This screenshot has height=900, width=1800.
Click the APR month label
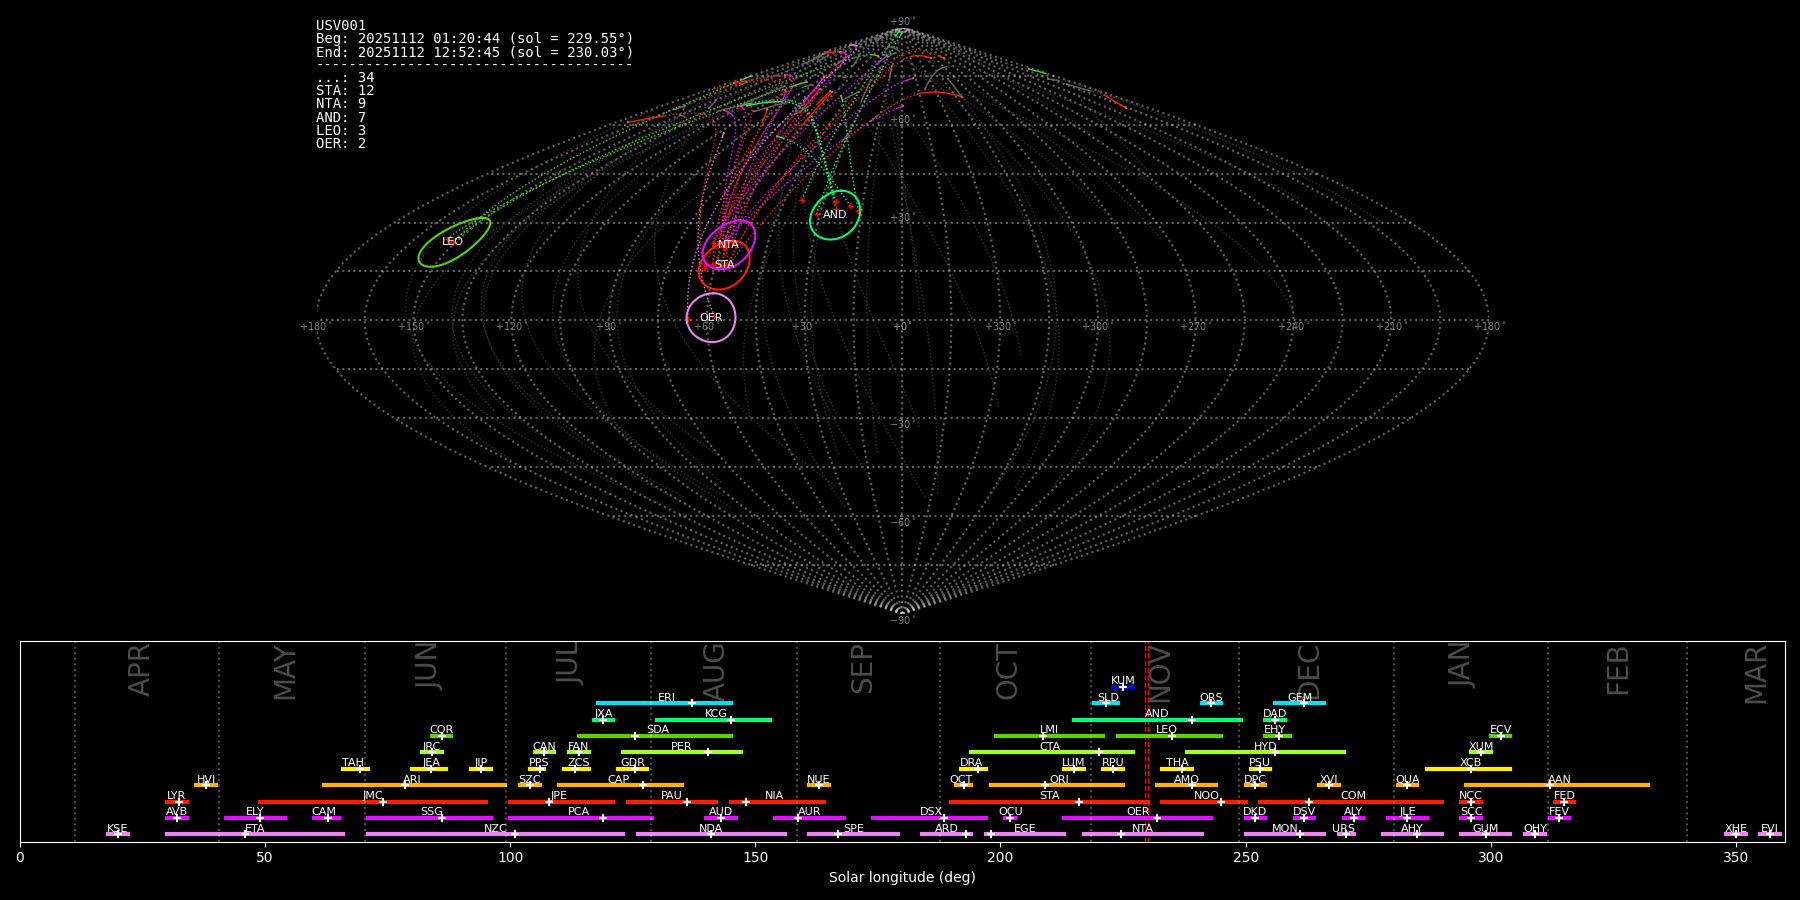(139, 670)
